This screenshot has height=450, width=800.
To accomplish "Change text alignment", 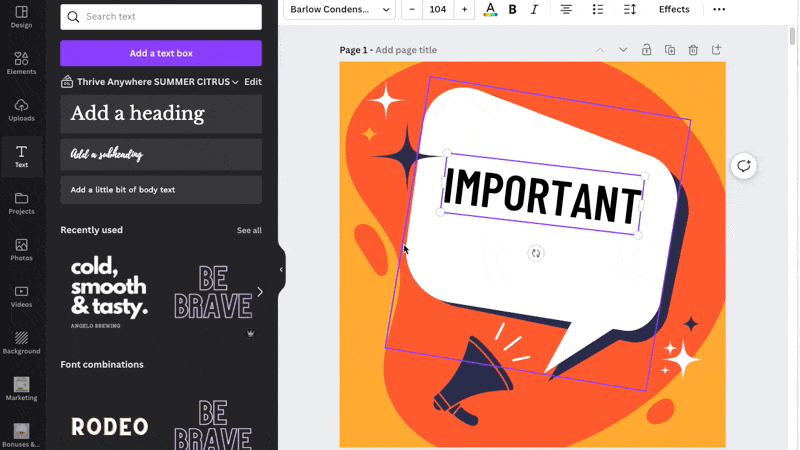I will 566,9.
